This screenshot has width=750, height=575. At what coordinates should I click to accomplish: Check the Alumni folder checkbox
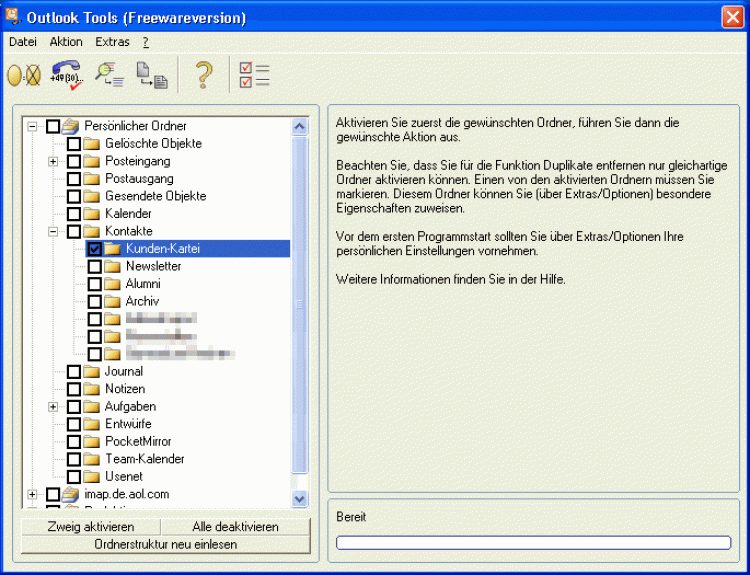point(95,284)
